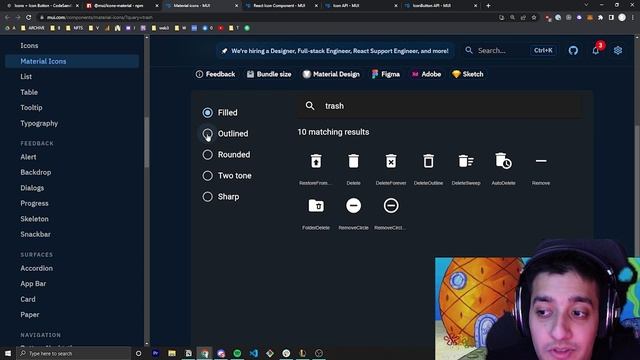
Task: Go to List in sidebar
Action: (26, 77)
